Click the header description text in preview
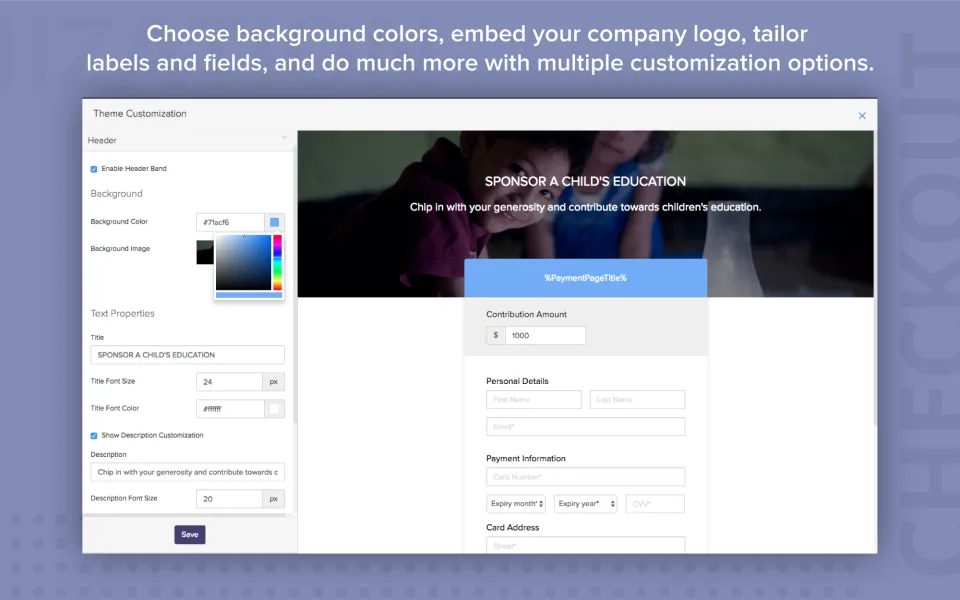Viewport: 960px width, 600px height. [x=585, y=207]
